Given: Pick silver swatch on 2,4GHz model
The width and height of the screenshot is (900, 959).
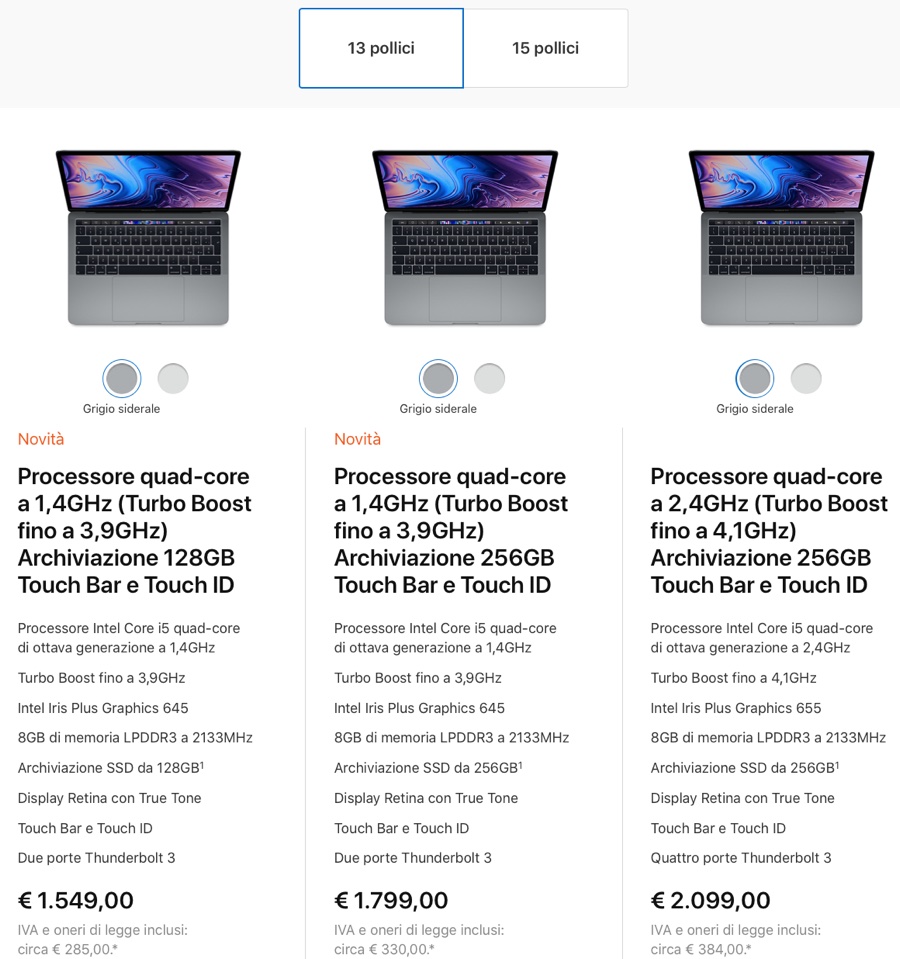Looking at the screenshot, I should pos(806,379).
